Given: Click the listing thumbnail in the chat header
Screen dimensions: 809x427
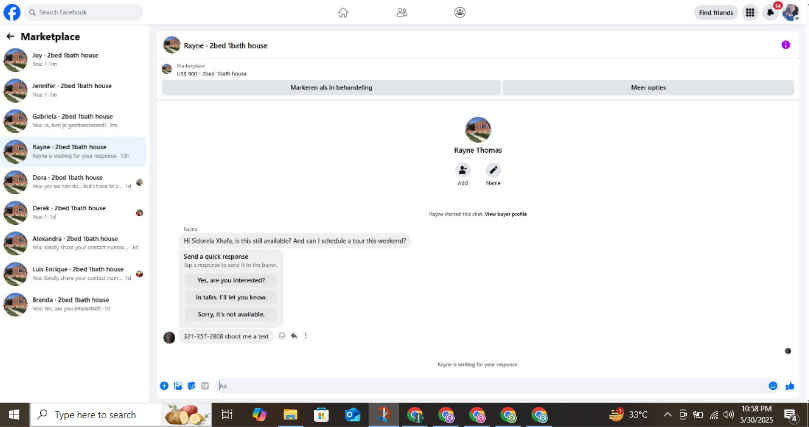Looking at the screenshot, I should pyautogui.click(x=172, y=45).
